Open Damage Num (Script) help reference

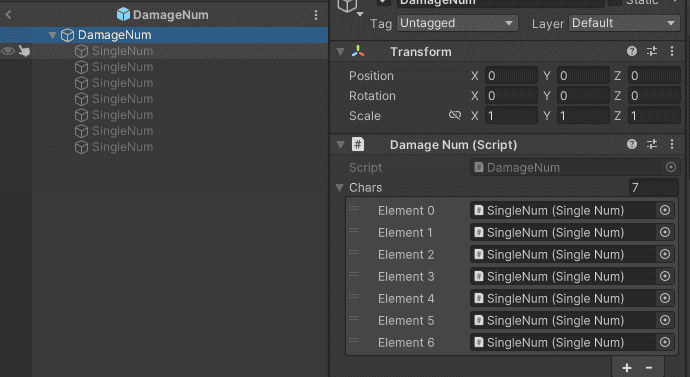(632, 144)
